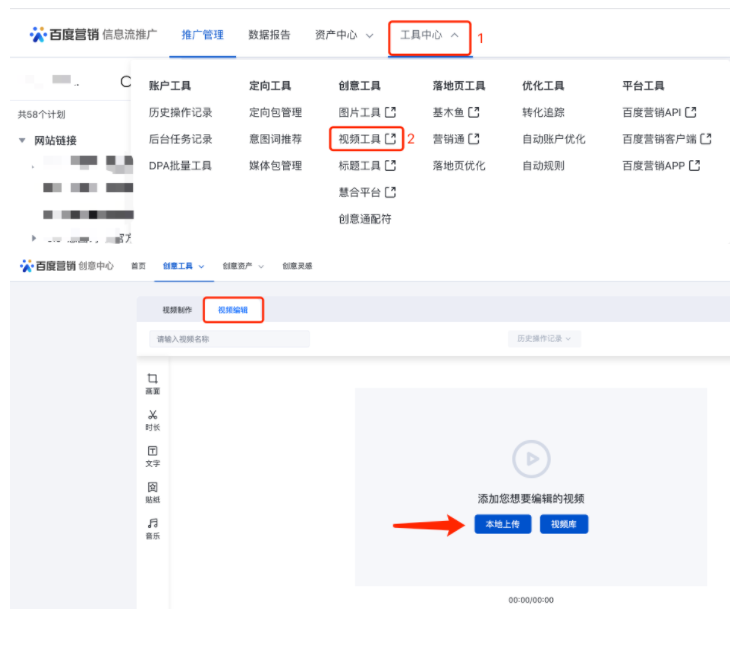Open 创意通配符 menu entry
Image resolution: width=737 pixels, height=661 pixels.
pyautogui.click(x=365, y=219)
